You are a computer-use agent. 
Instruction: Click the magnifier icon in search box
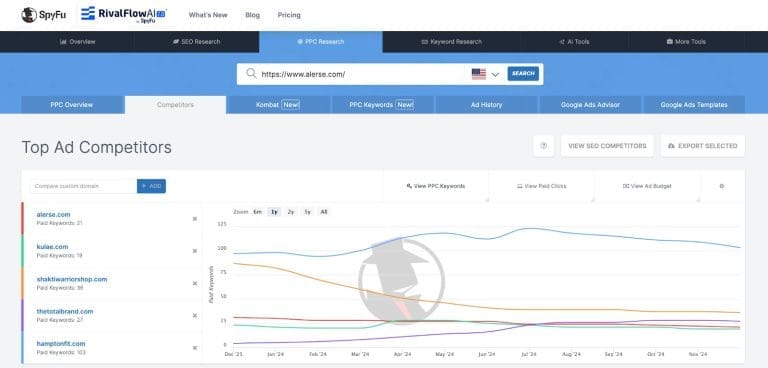pos(251,74)
